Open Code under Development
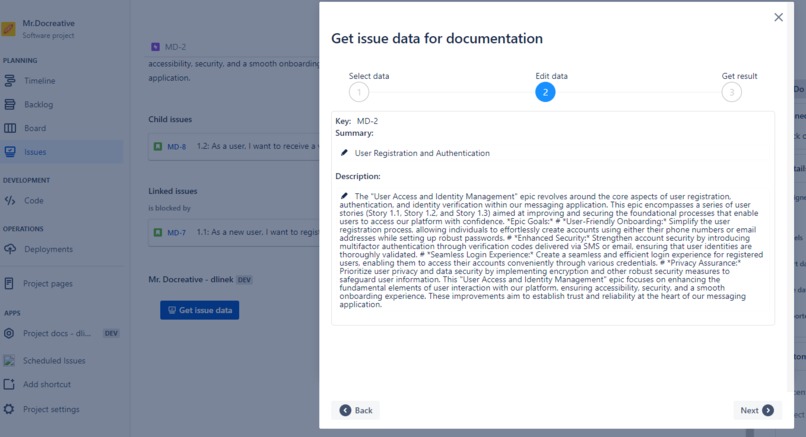This screenshot has width=806, height=437. point(33,201)
